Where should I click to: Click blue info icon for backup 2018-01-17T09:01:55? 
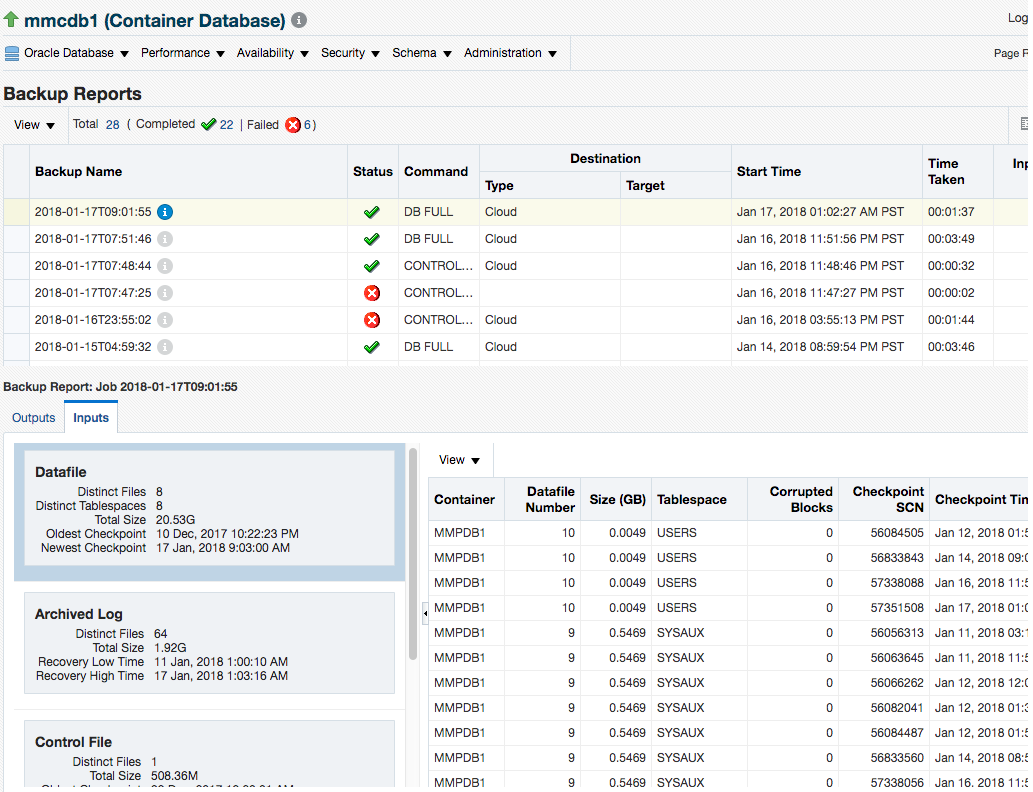tap(165, 212)
